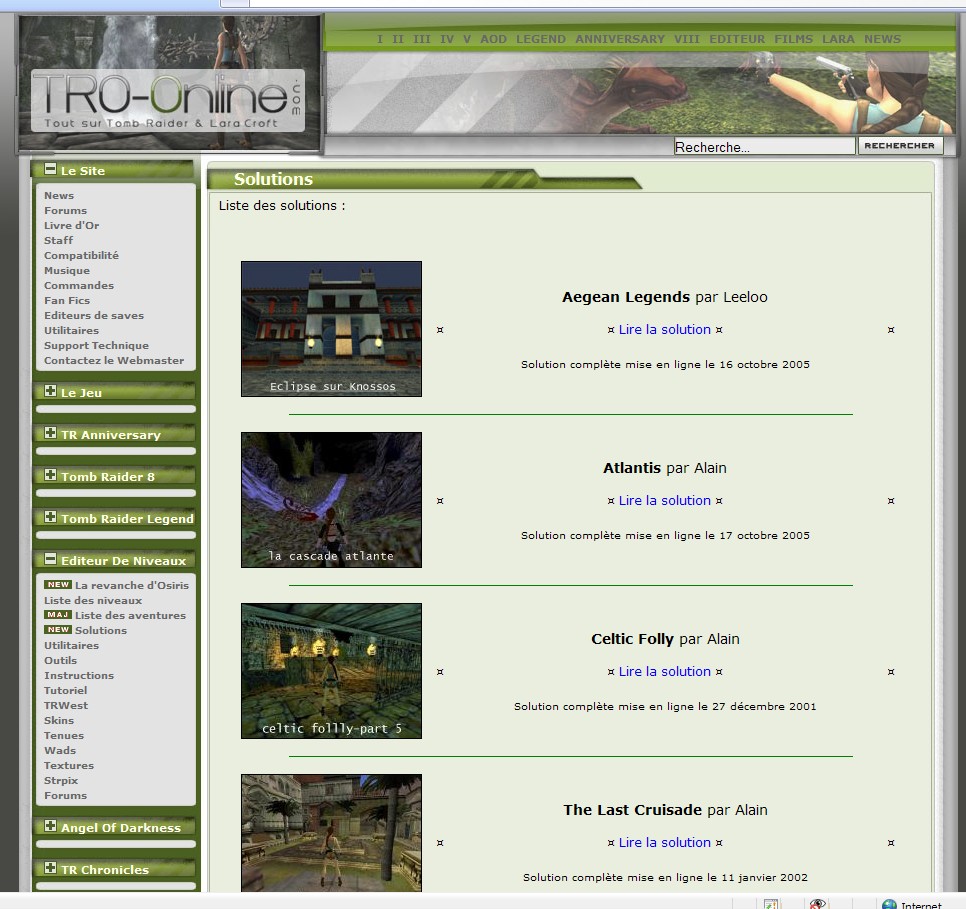This screenshot has width=966, height=909.
Task: Read the Celtic Folly solution
Action: coord(665,671)
